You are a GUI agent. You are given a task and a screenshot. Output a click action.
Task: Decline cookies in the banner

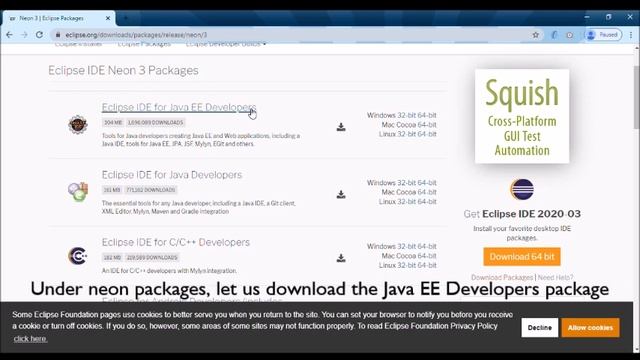[540, 328]
